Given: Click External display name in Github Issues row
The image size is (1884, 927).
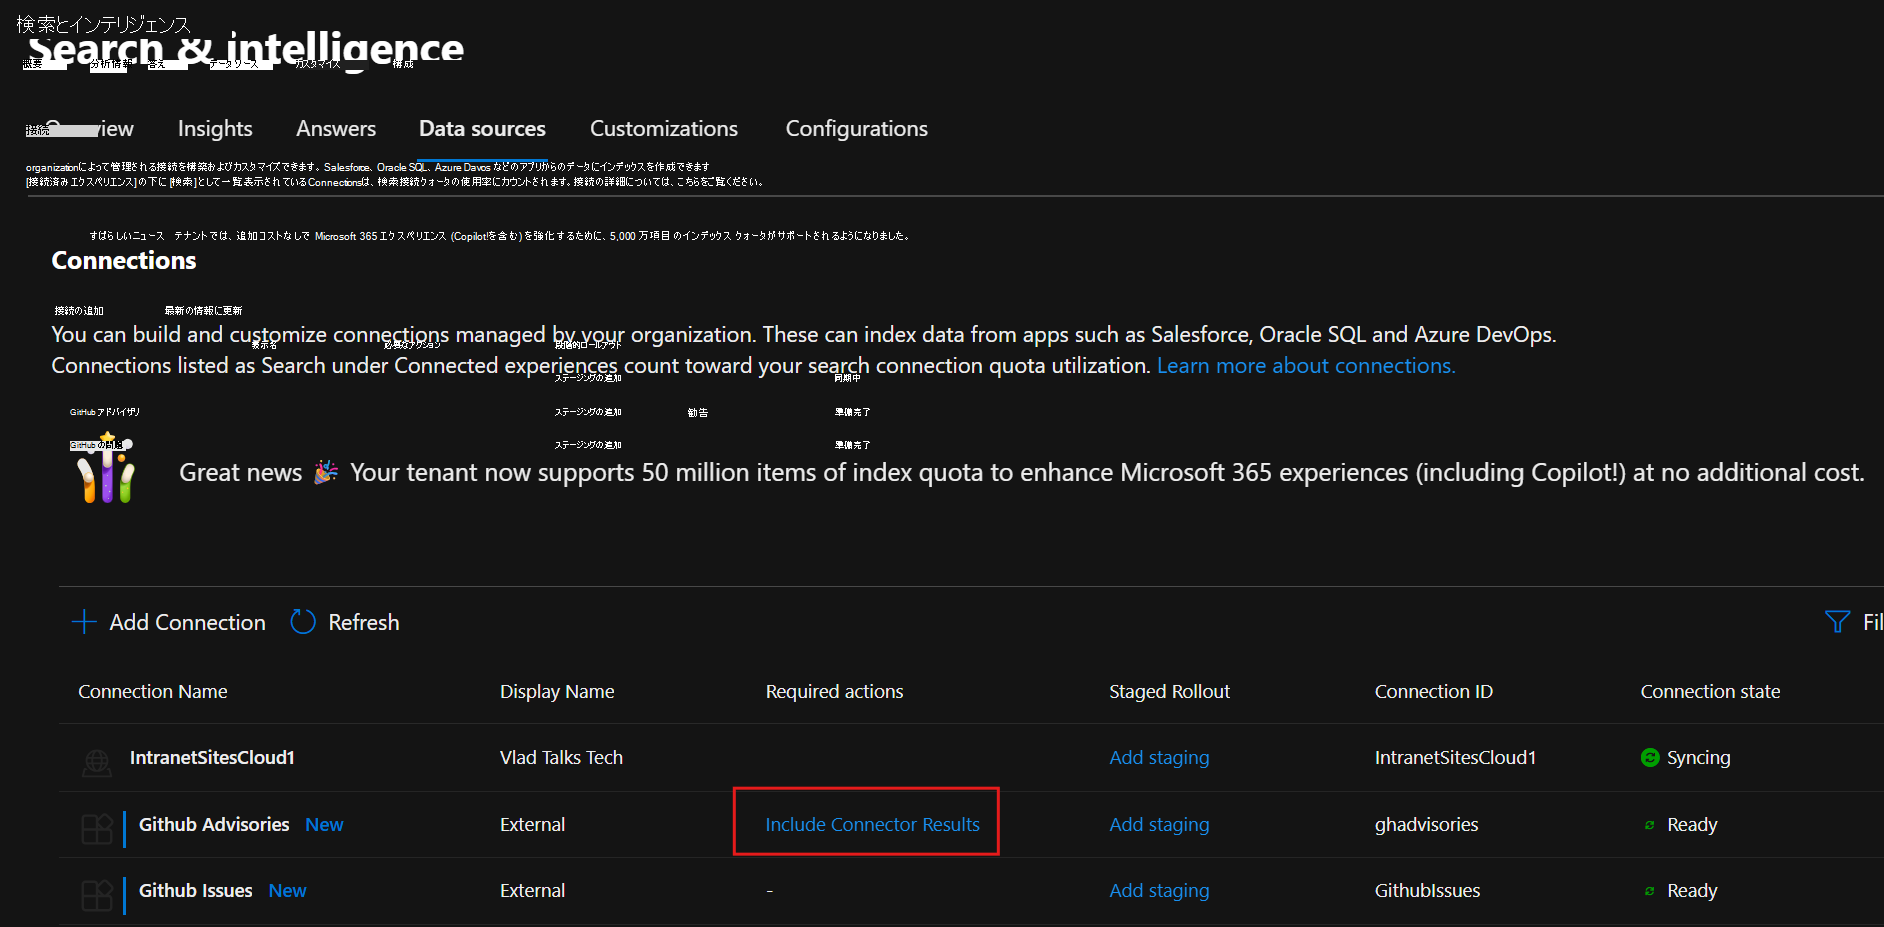Looking at the screenshot, I should tap(532, 891).
